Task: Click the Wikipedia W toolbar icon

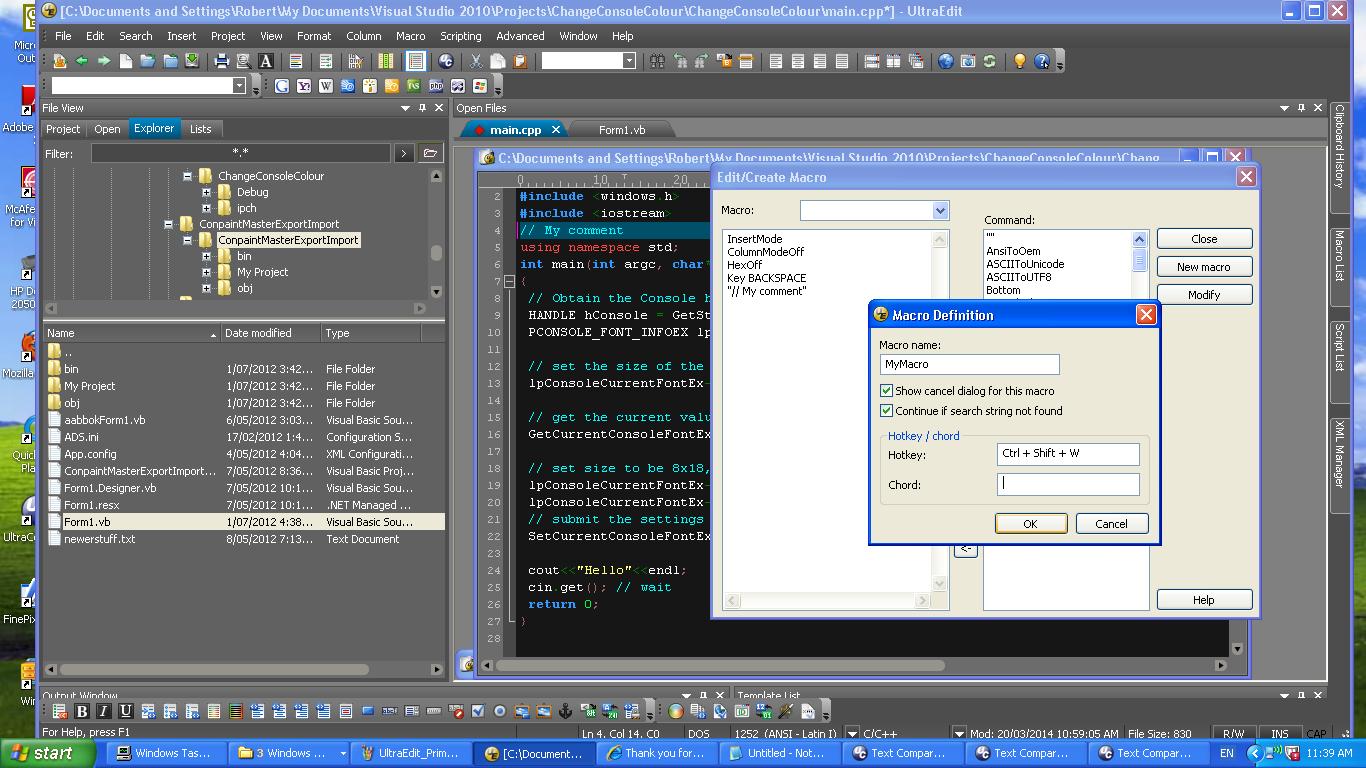Action: tap(326, 86)
